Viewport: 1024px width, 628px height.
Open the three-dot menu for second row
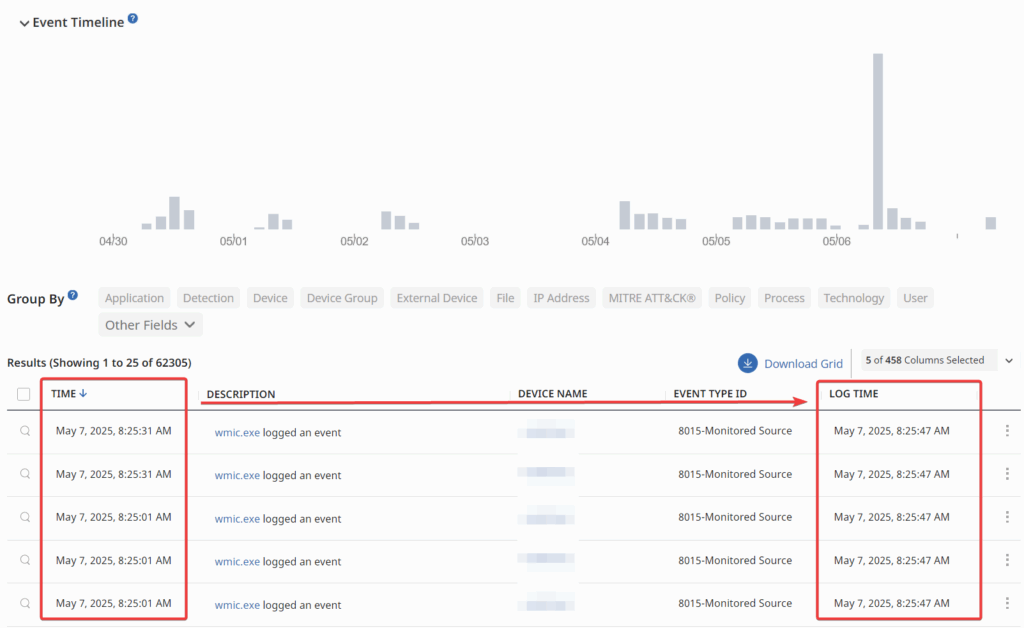1007,474
